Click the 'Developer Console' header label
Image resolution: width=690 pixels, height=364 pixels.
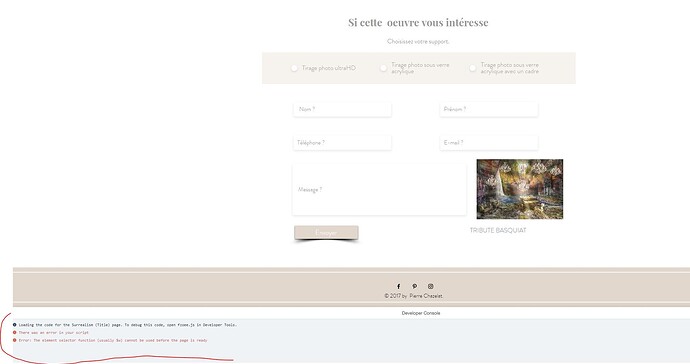[421, 313]
